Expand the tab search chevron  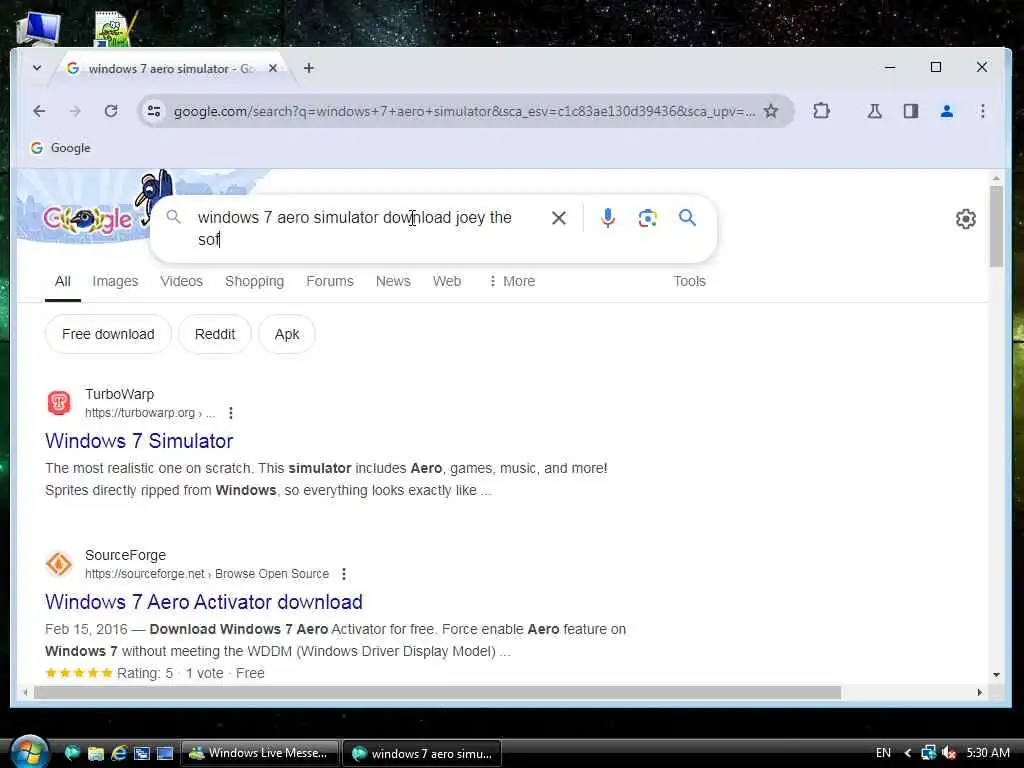point(37,68)
